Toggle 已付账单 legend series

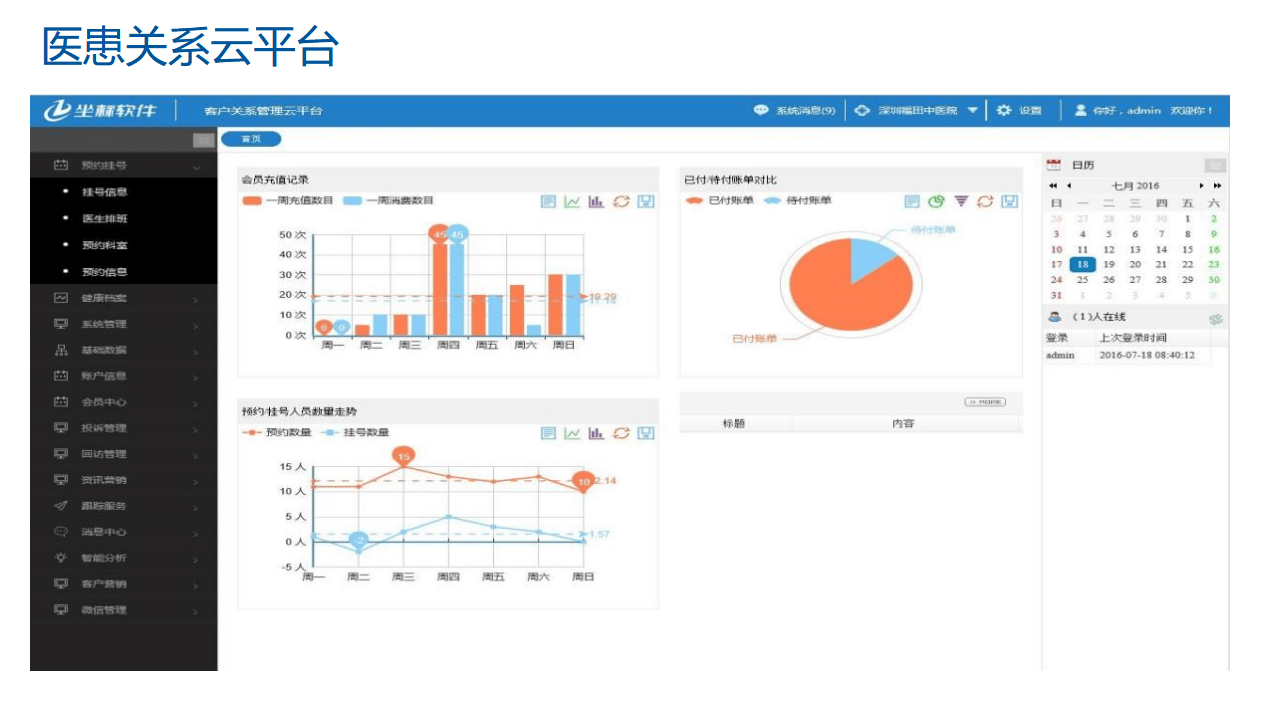click(x=720, y=201)
